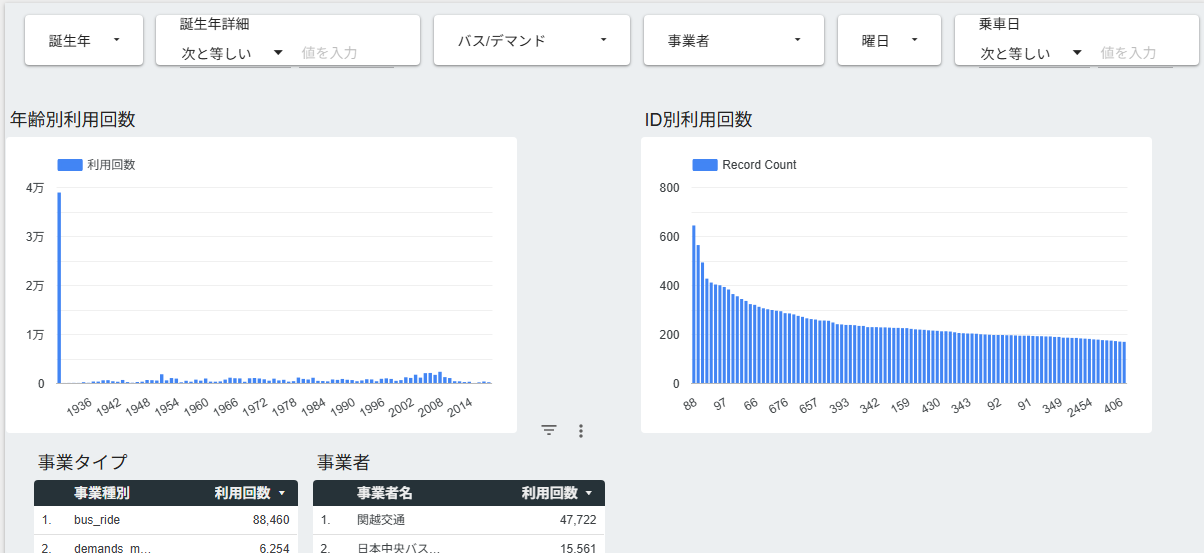The image size is (1204, 553).
Task: Click the 利用回数 legend color swatch
Action: [x=70, y=165]
